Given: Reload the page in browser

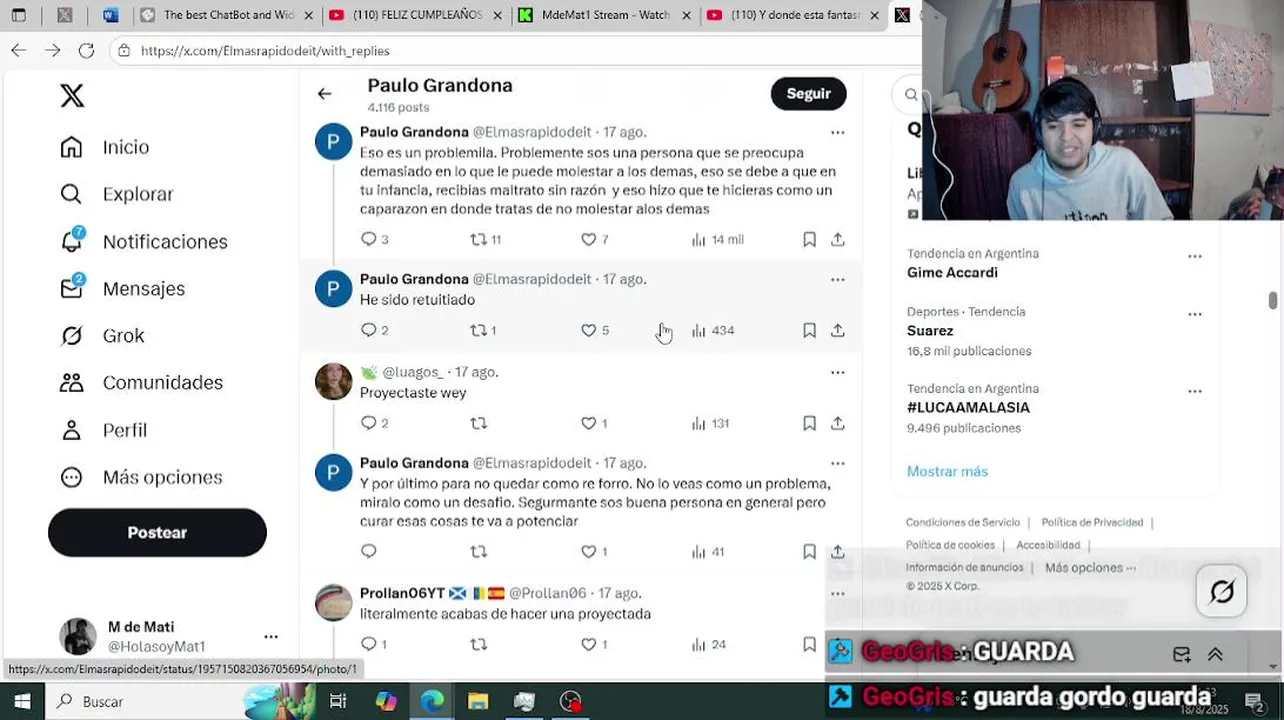Looking at the screenshot, I should click(86, 50).
